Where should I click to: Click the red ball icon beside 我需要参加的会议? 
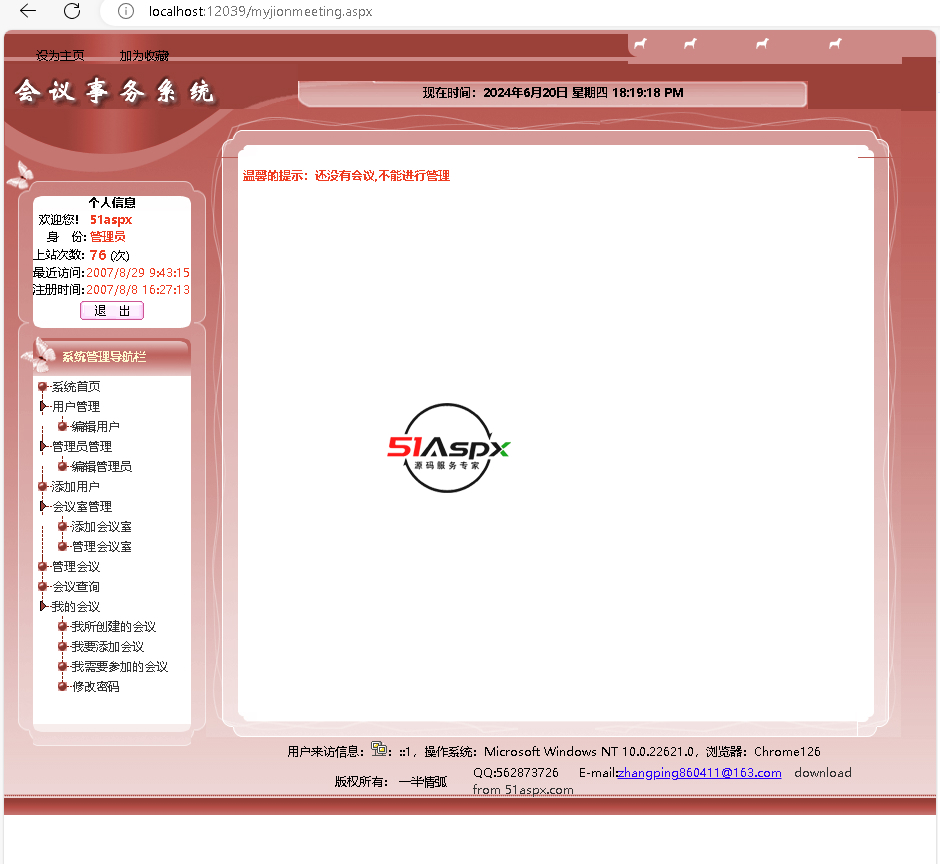coord(62,666)
